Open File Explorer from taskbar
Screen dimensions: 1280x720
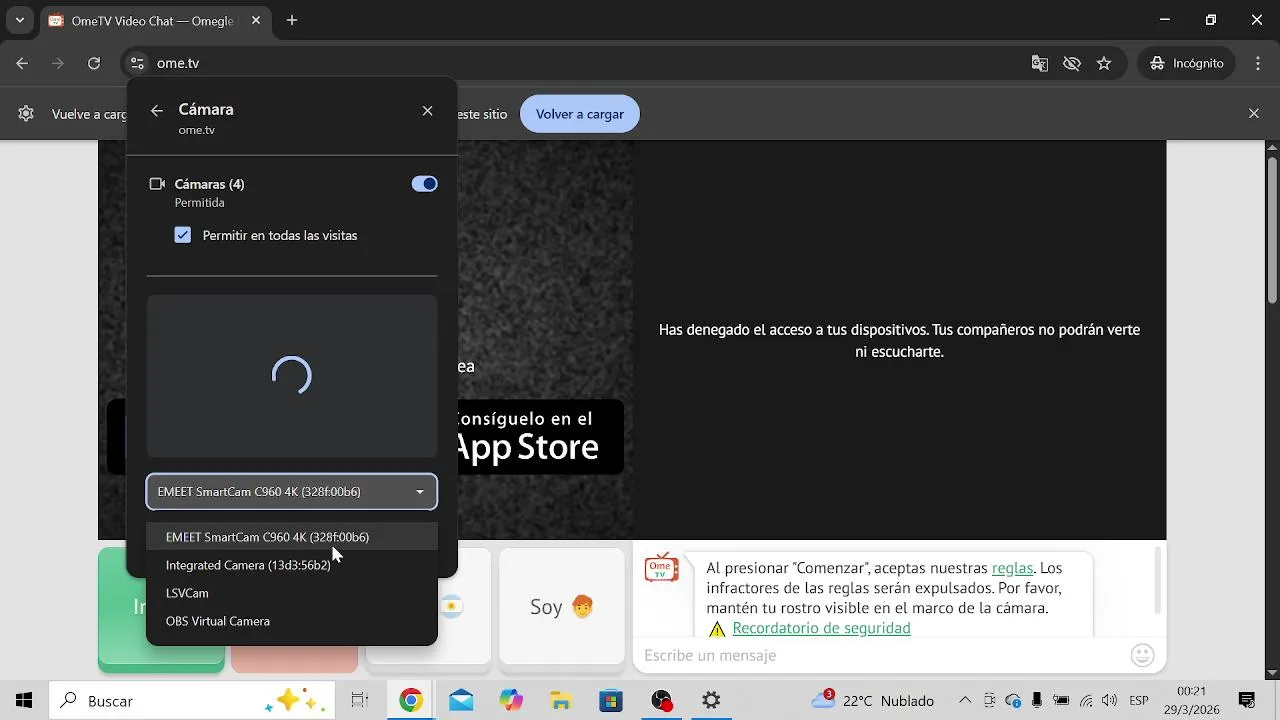click(x=561, y=701)
